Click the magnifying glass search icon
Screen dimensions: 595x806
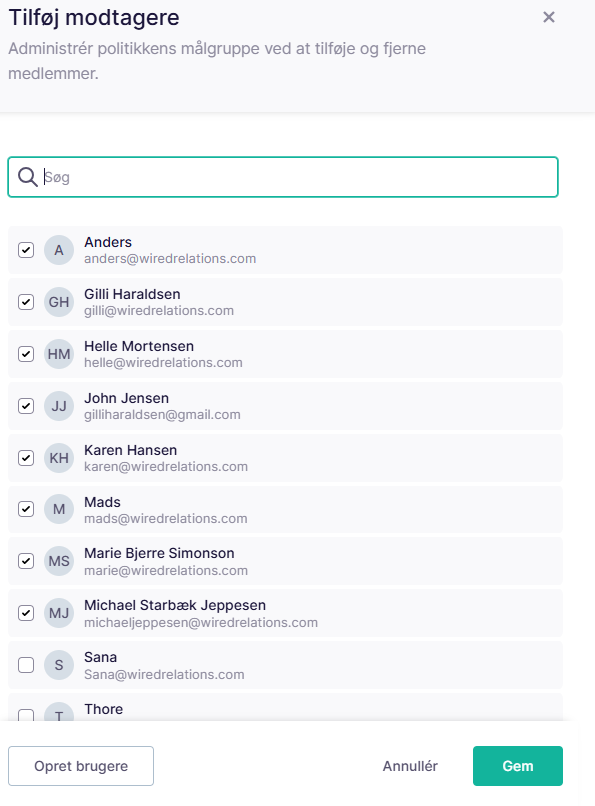pyautogui.click(x=28, y=177)
